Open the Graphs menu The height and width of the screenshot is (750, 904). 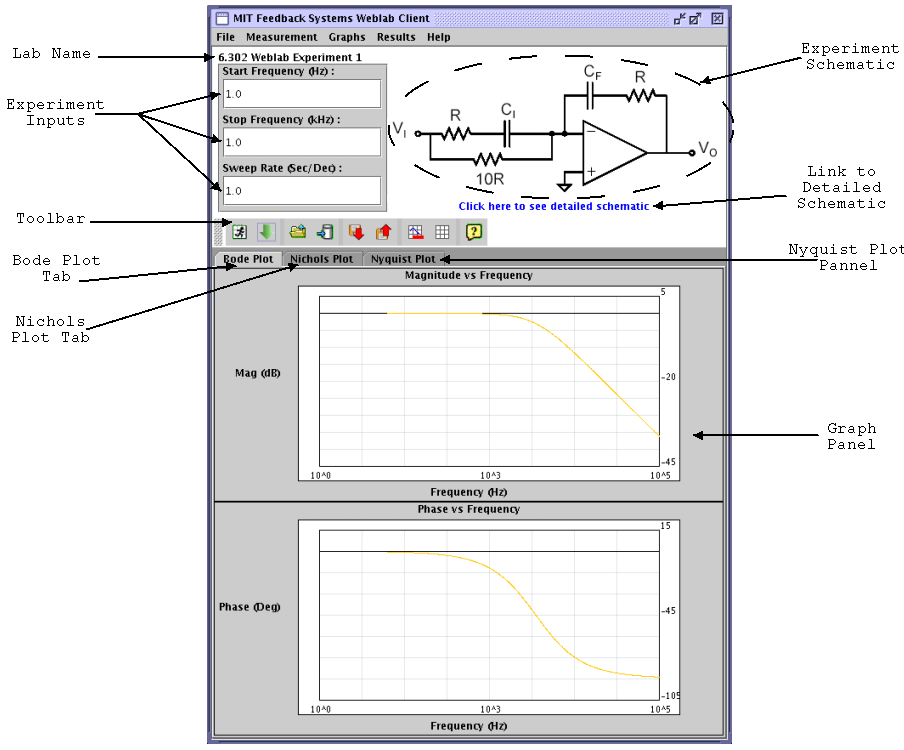(346, 37)
